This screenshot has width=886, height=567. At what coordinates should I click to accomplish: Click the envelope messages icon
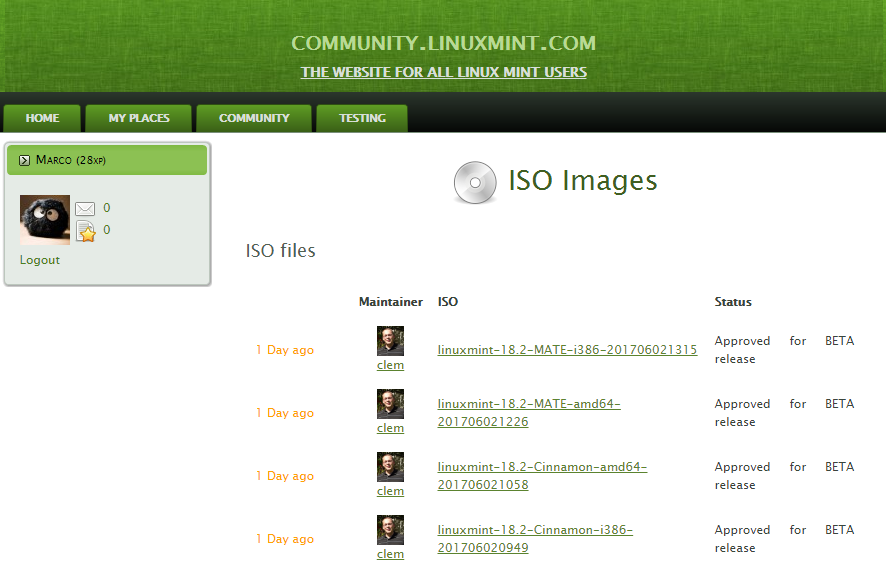pos(85,209)
